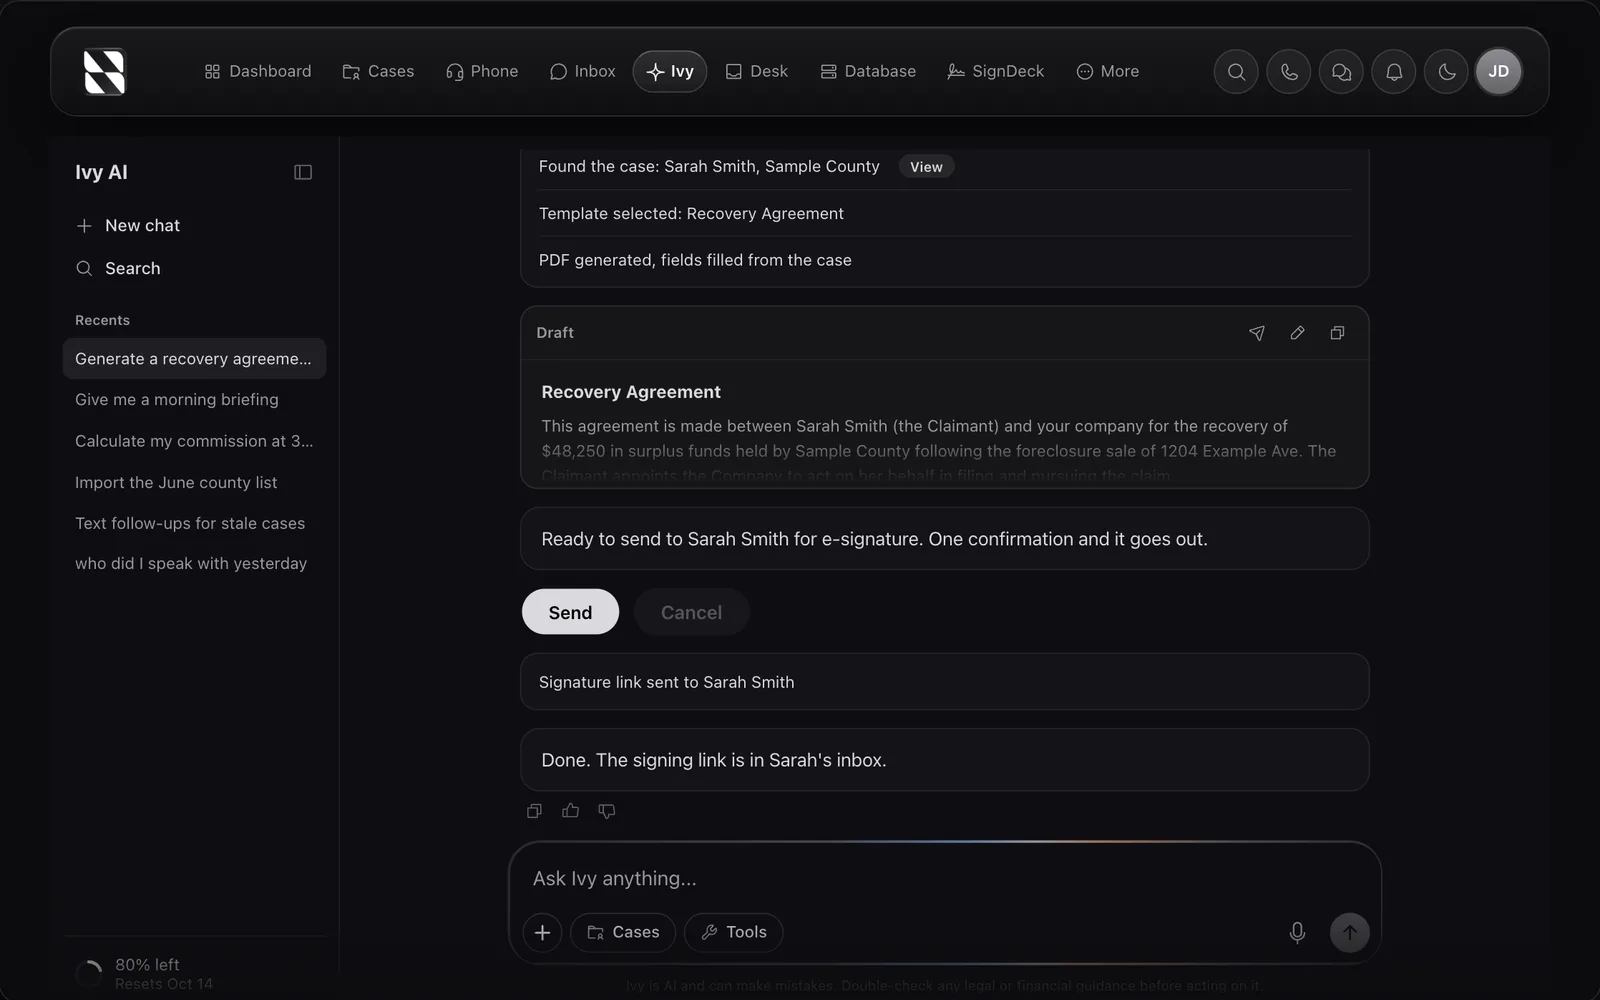Open the Tools selector in chat input

click(734, 932)
